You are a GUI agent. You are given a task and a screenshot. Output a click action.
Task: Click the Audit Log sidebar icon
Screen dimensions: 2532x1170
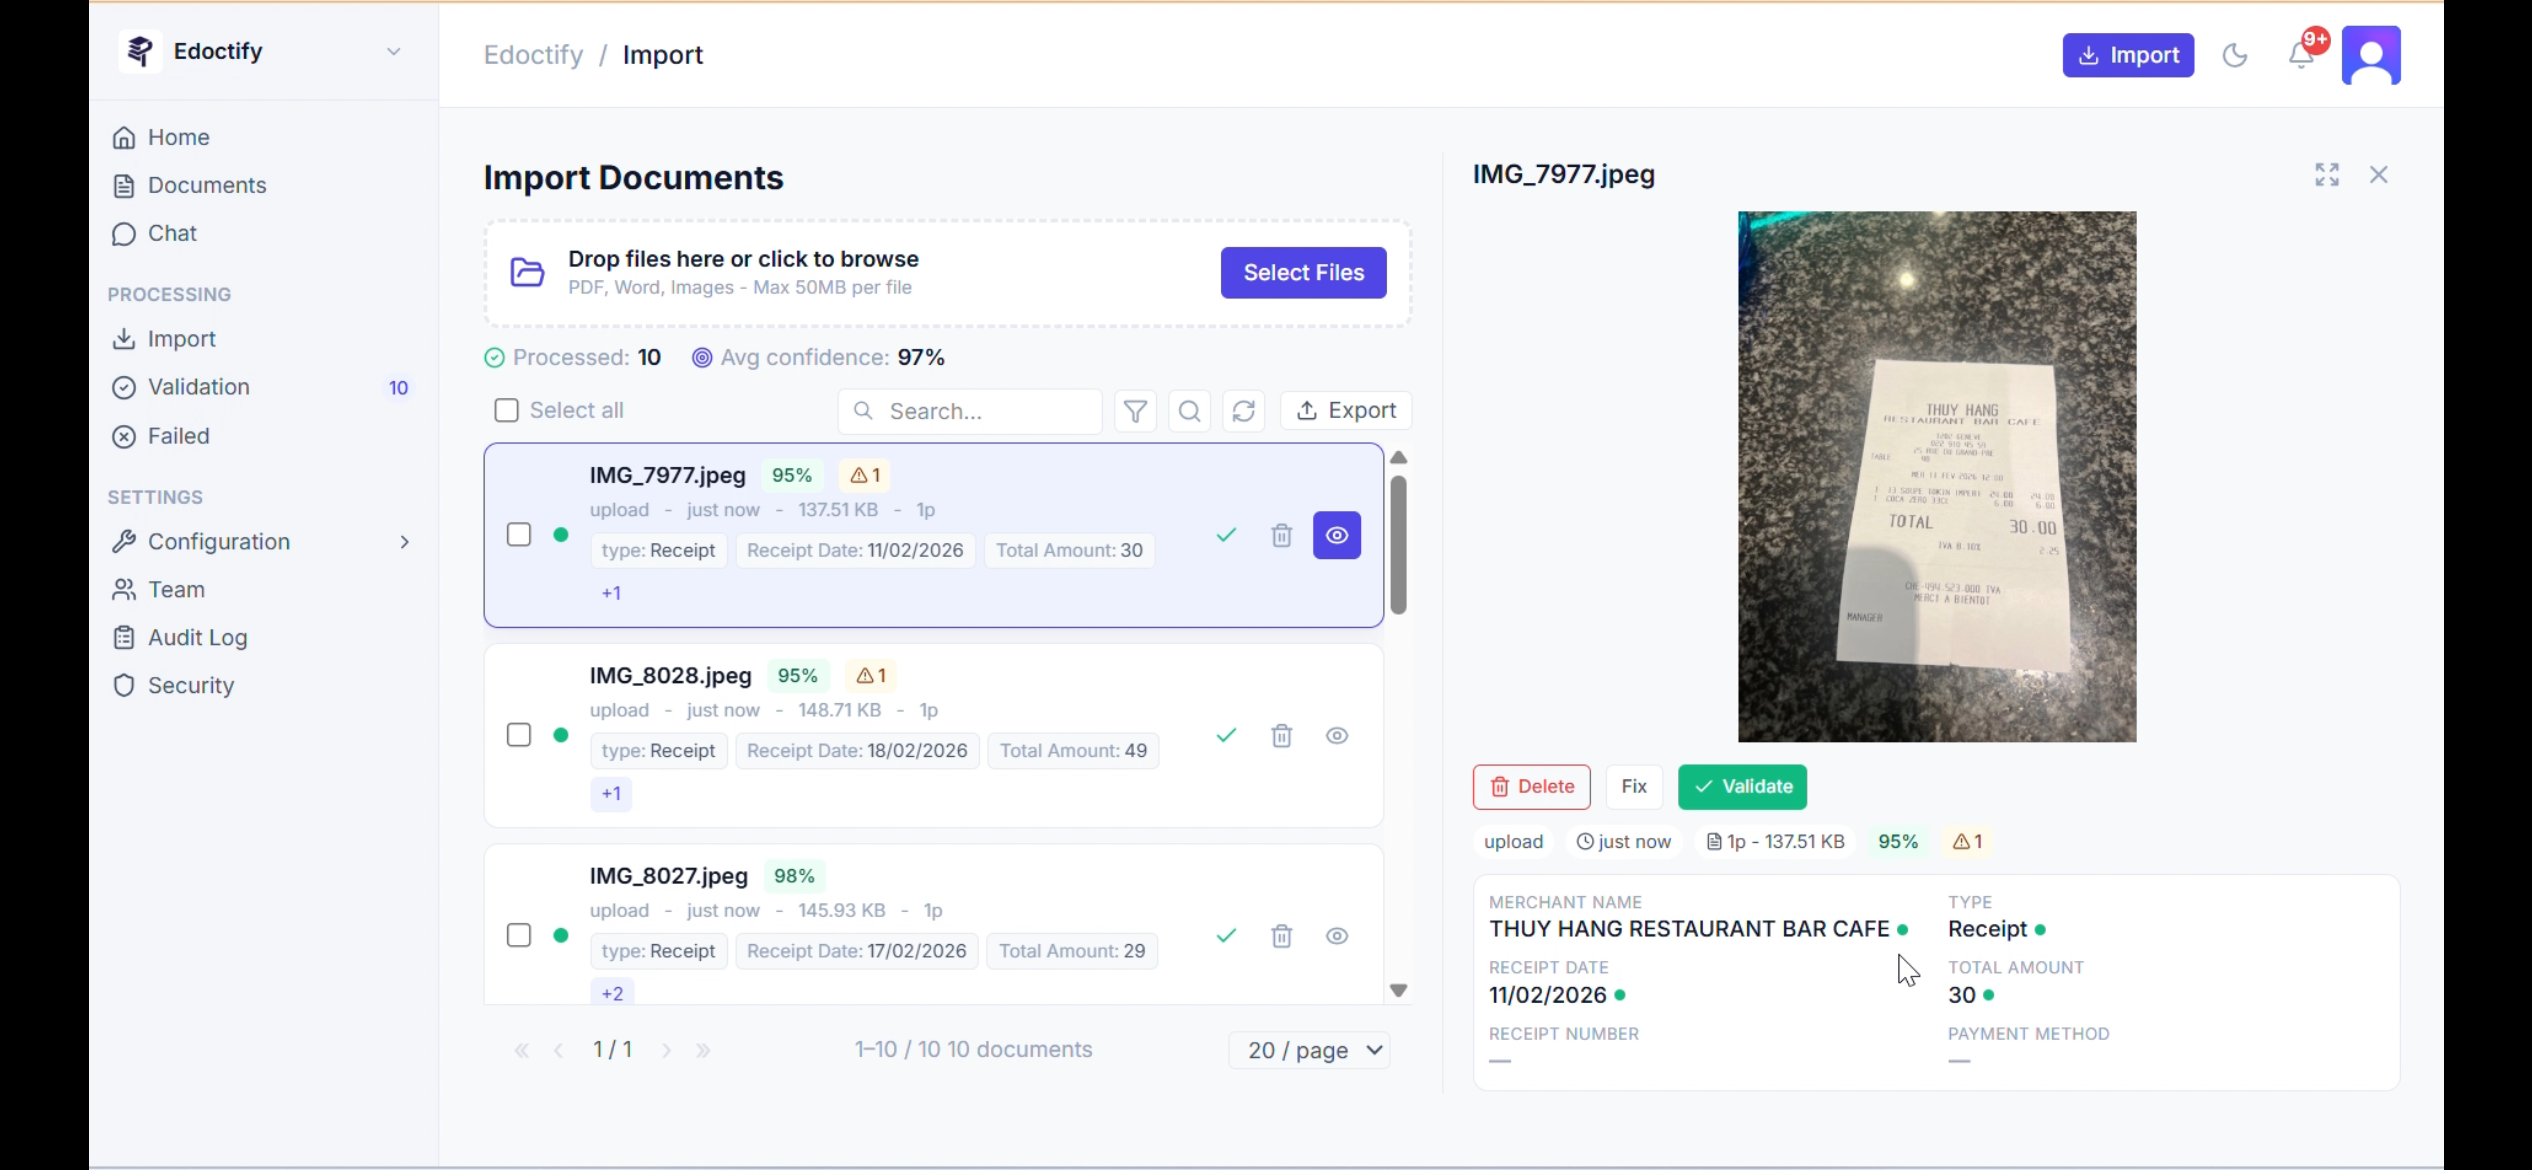tap(123, 637)
